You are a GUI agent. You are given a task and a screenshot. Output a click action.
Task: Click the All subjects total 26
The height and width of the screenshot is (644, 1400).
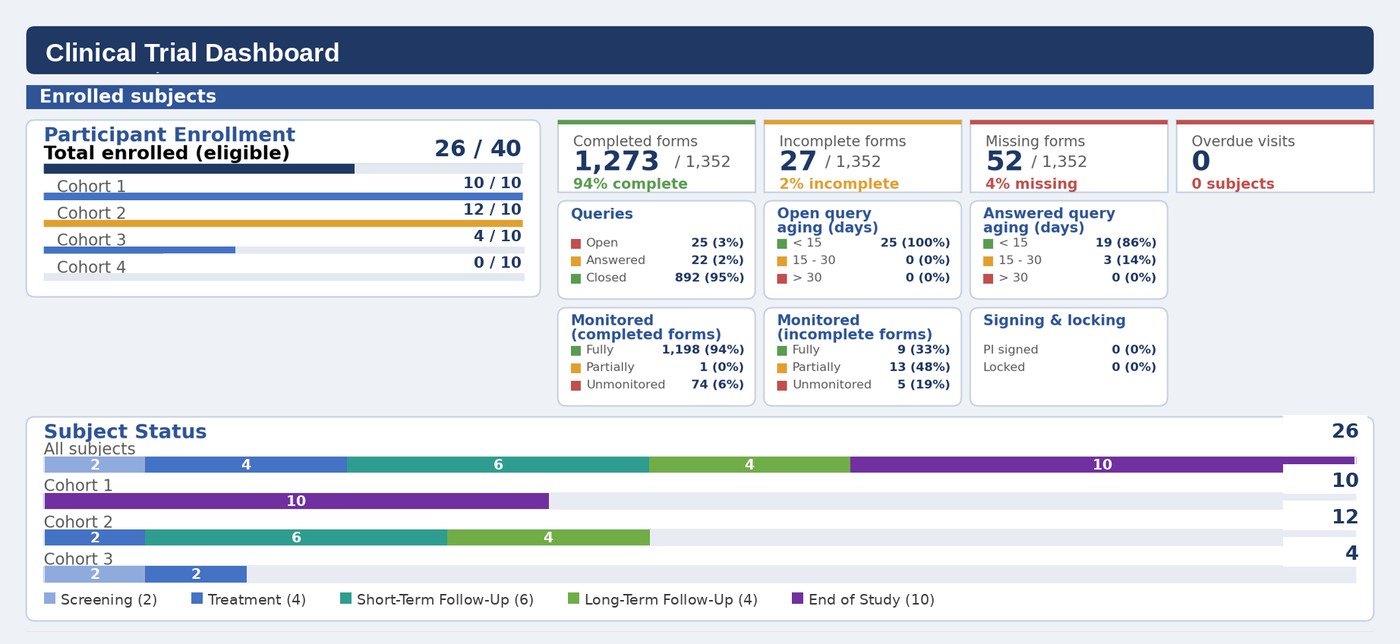(x=1345, y=432)
